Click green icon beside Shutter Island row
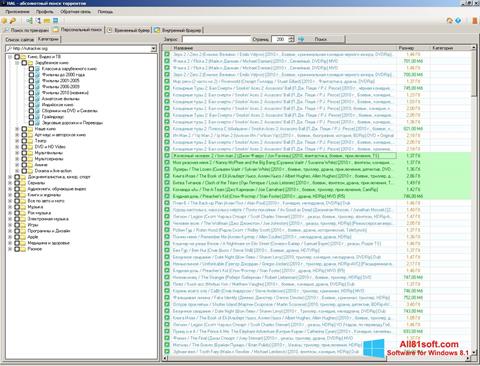 [x=167, y=304]
